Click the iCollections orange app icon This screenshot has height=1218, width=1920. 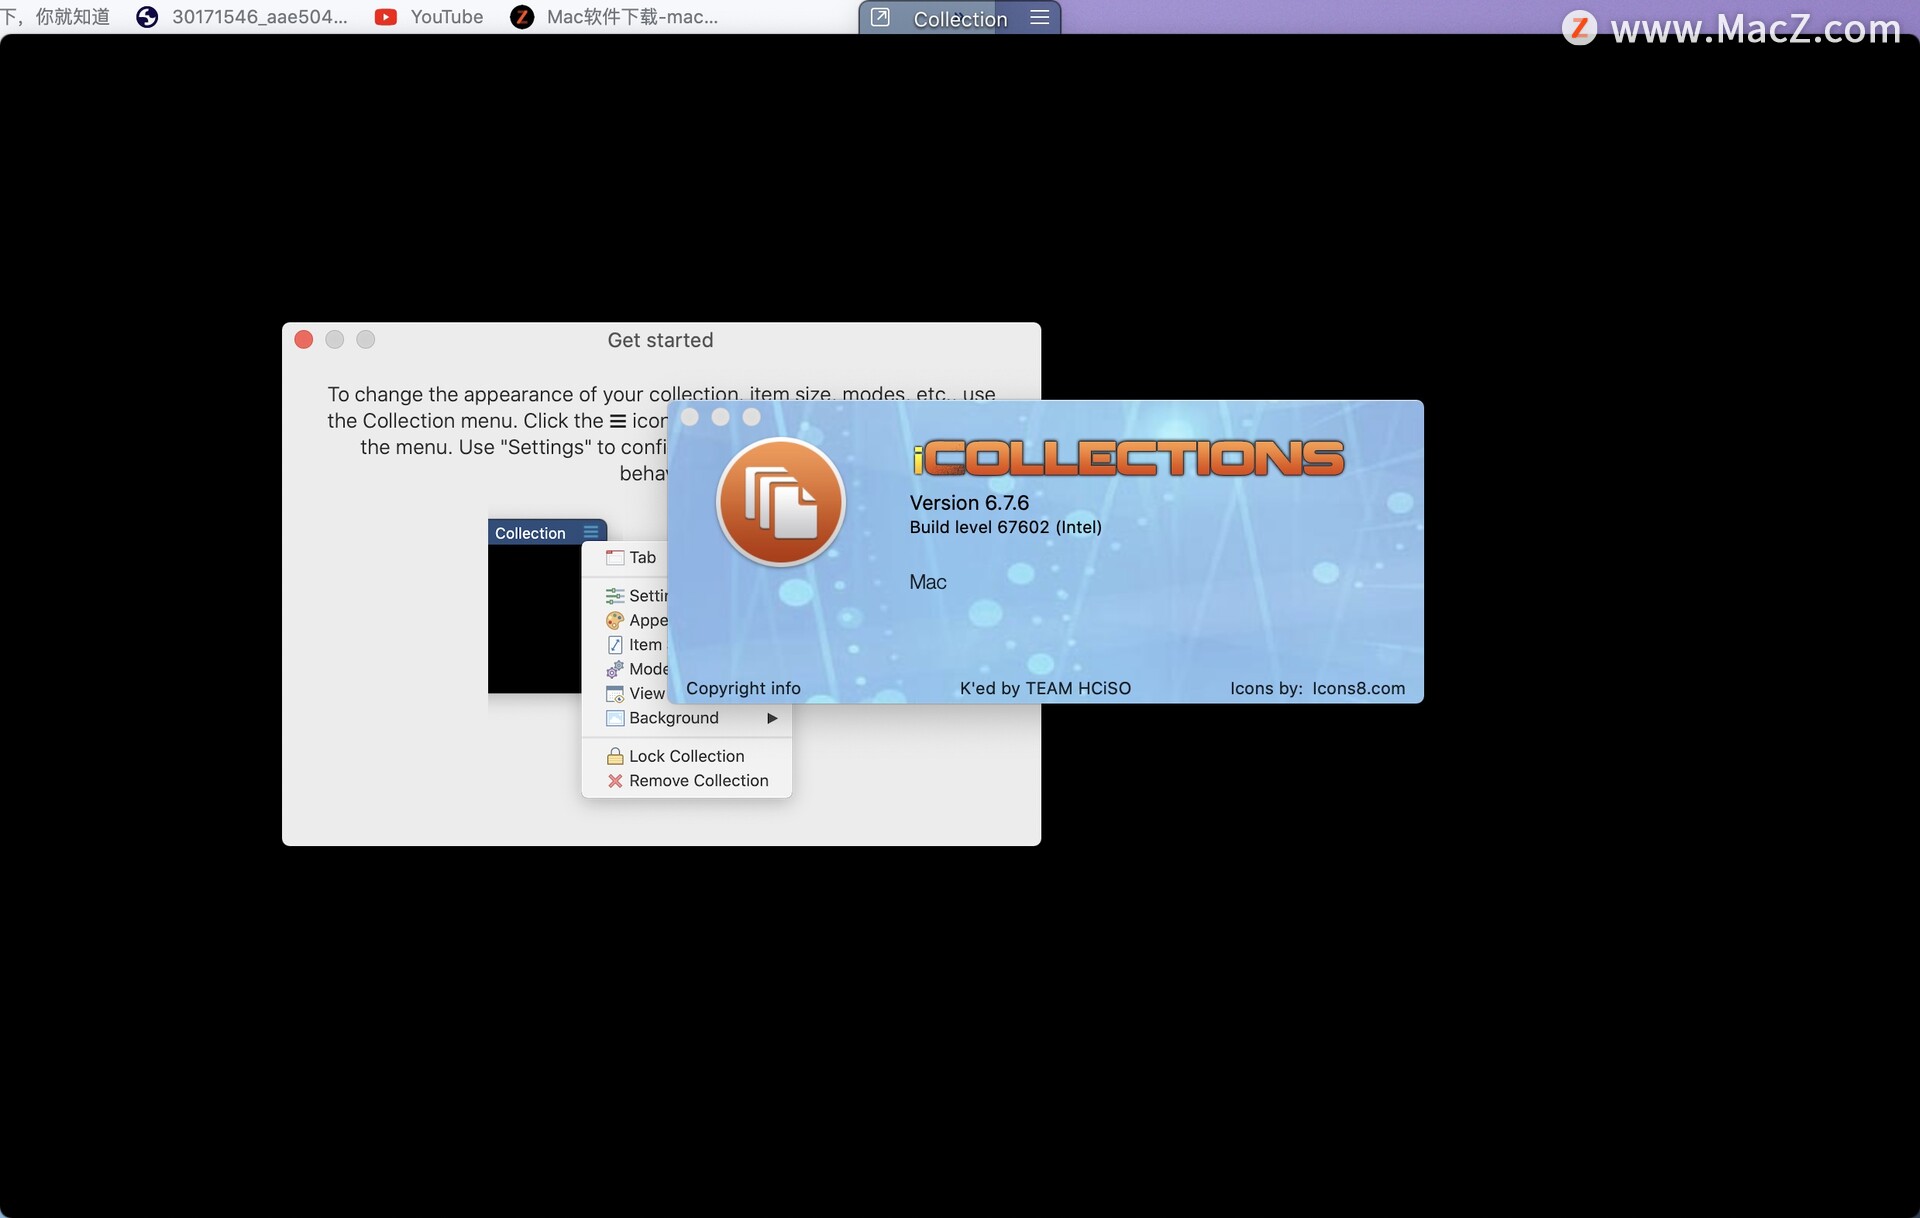pyautogui.click(x=781, y=502)
